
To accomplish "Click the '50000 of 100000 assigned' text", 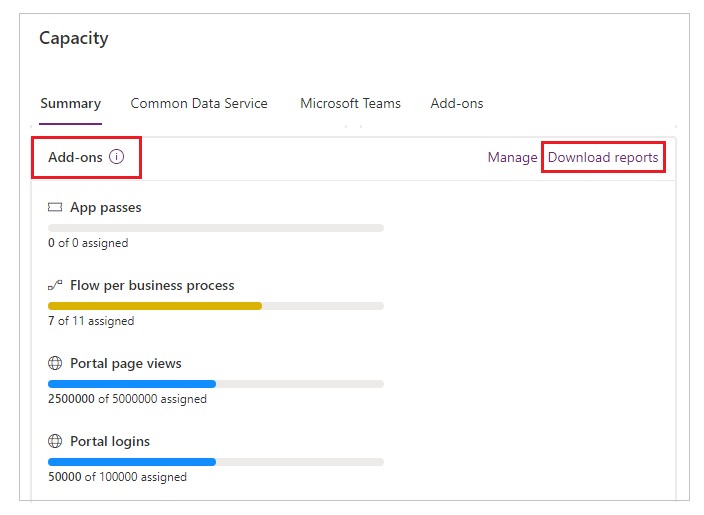I will (117, 477).
